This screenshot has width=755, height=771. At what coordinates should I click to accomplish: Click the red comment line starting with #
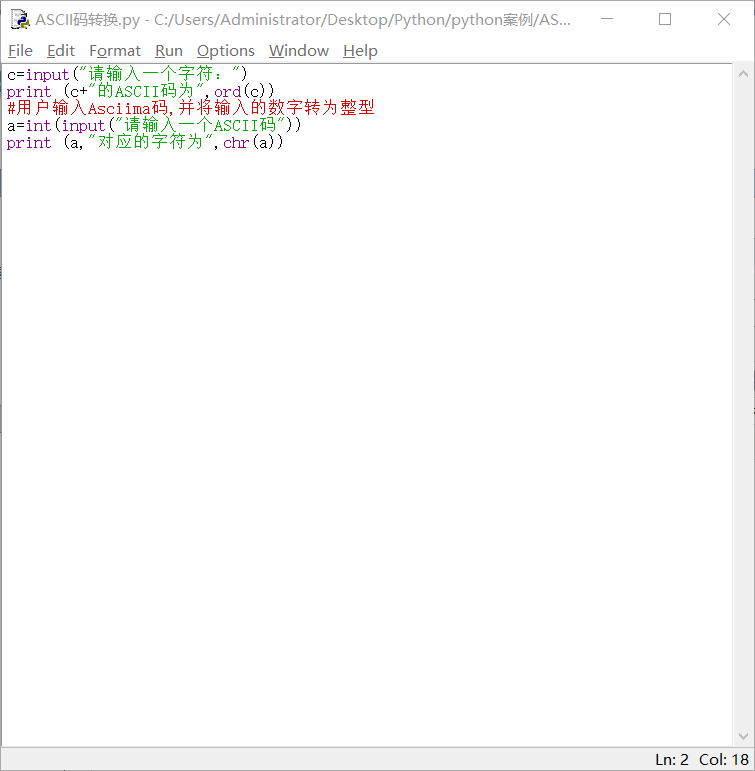pos(191,108)
